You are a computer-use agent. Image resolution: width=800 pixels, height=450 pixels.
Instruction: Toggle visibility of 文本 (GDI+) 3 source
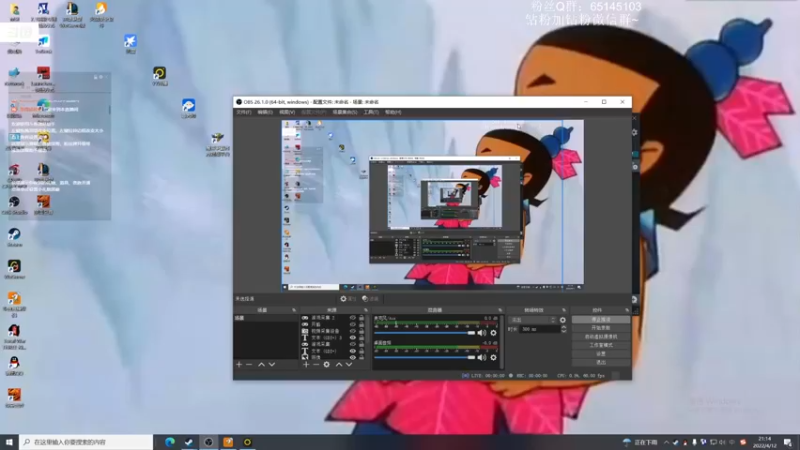(x=353, y=338)
